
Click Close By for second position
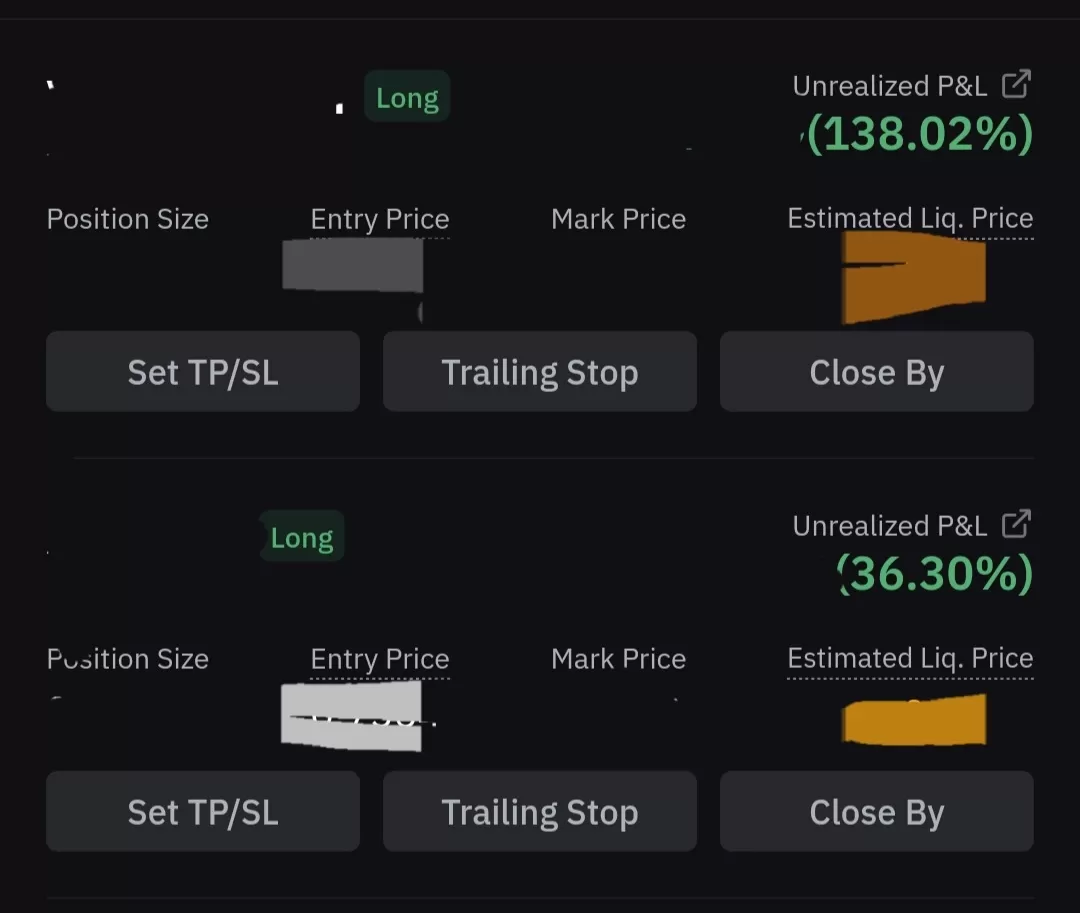tap(876, 811)
